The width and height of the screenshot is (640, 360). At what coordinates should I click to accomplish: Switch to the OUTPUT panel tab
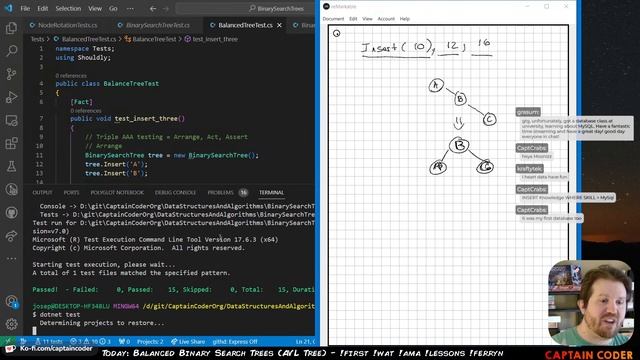[42, 193]
